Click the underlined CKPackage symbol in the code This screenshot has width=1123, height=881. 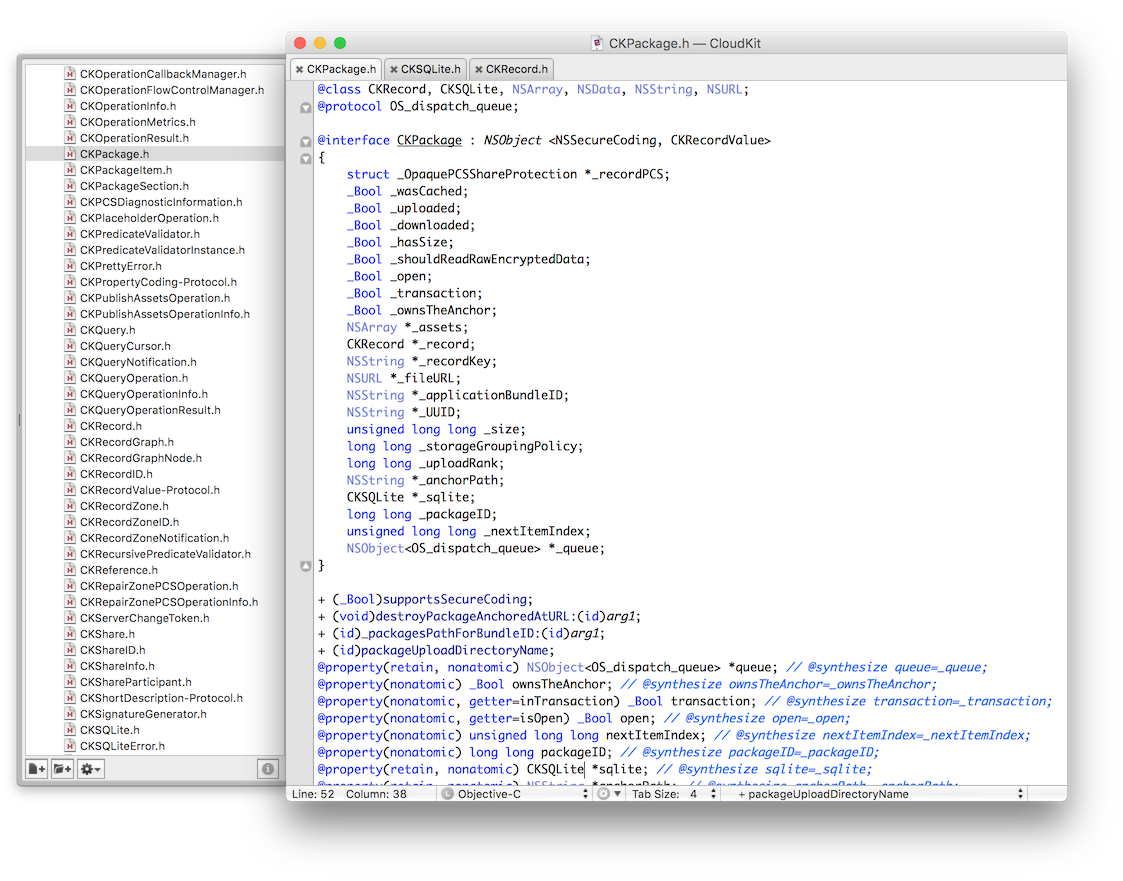click(x=429, y=140)
